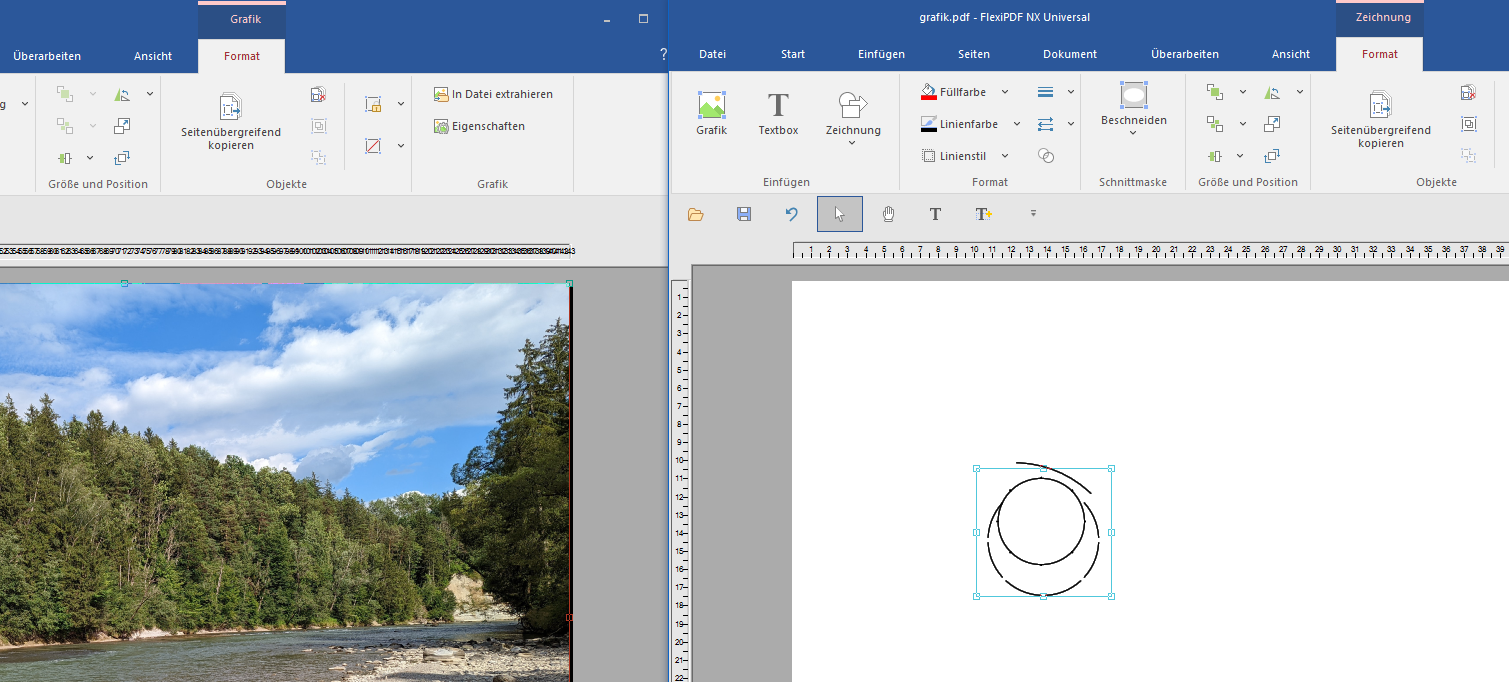The image size is (1509, 682).
Task: Click the undo arrow icon
Action: tap(792, 214)
